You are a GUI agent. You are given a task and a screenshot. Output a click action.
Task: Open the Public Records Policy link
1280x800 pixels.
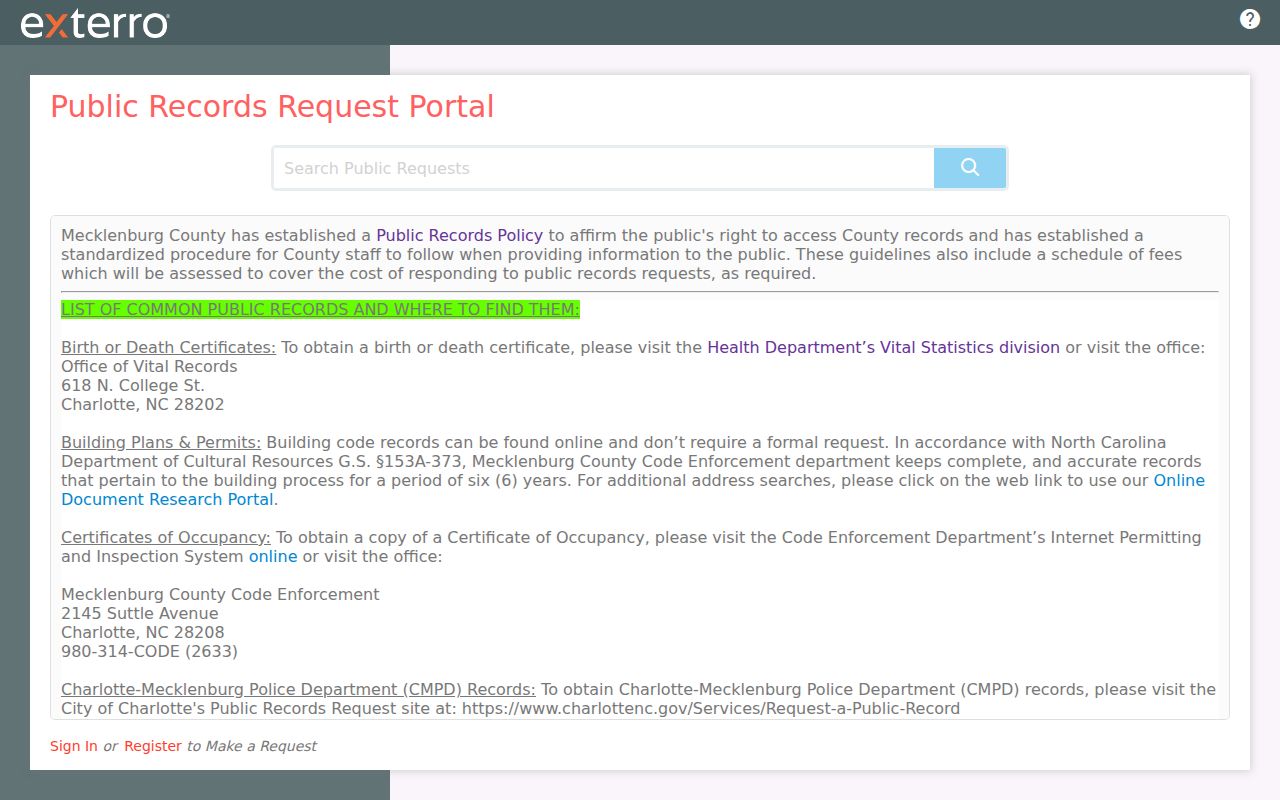click(x=459, y=236)
